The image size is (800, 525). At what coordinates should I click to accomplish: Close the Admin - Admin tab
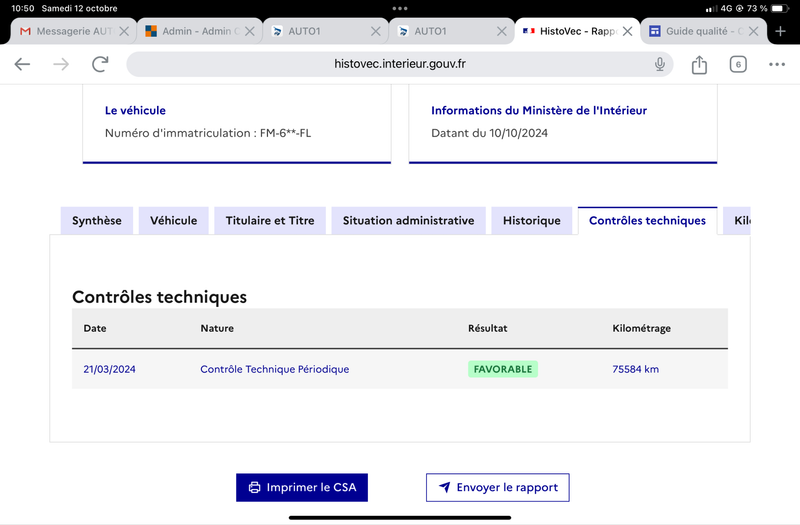click(x=249, y=31)
